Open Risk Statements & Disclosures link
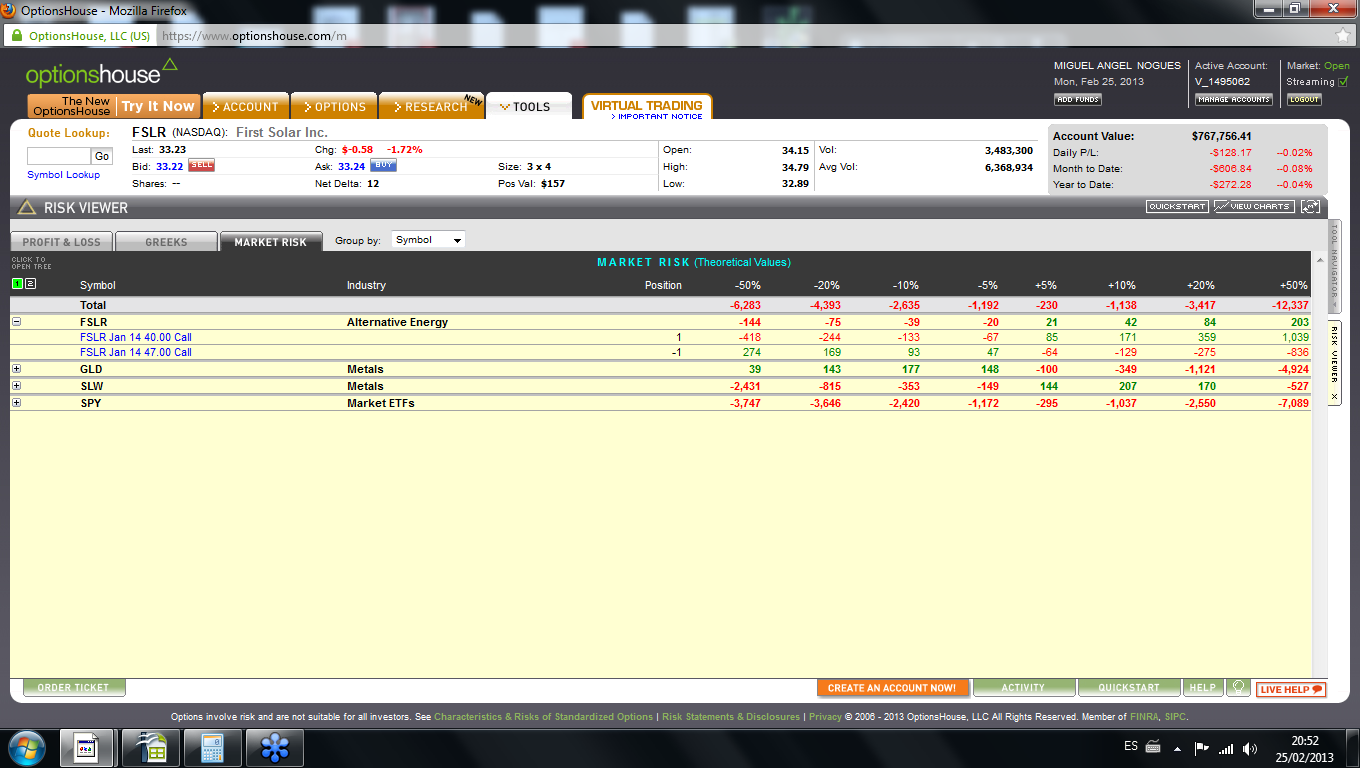The width and height of the screenshot is (1360, 768). point(731,717)
